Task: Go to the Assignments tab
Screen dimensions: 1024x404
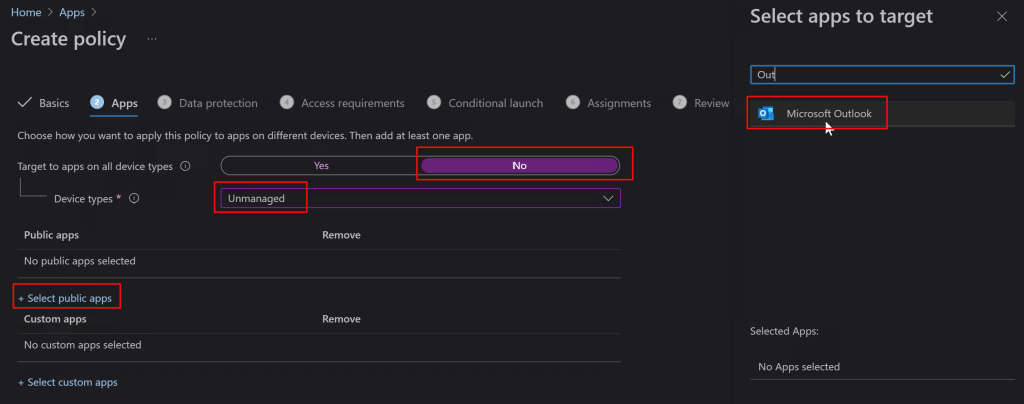Action: [618, 103]
